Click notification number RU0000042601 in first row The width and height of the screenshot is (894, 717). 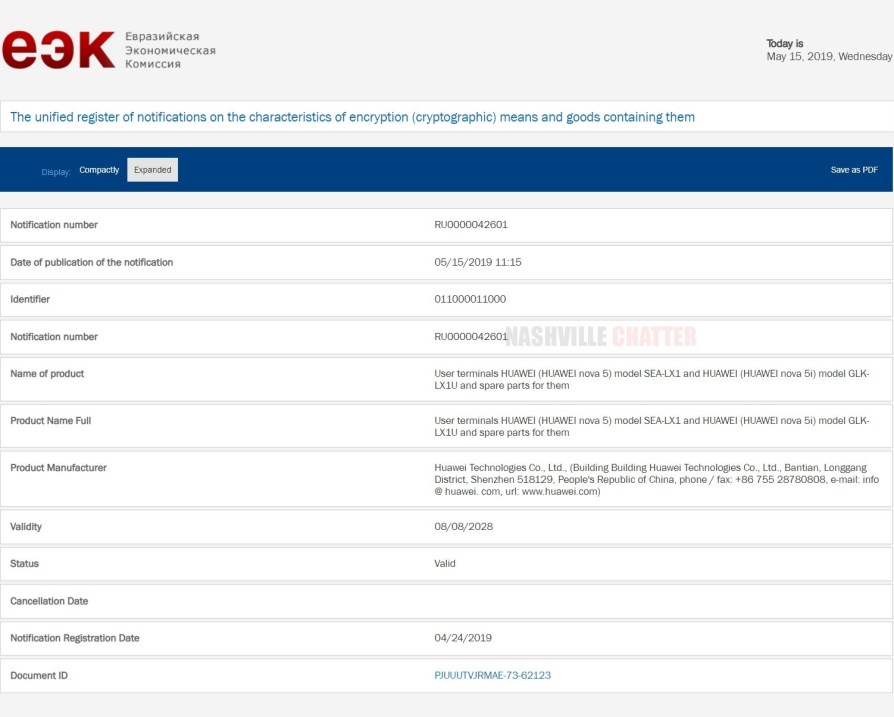pyautogui.click(x=471, y=225)
